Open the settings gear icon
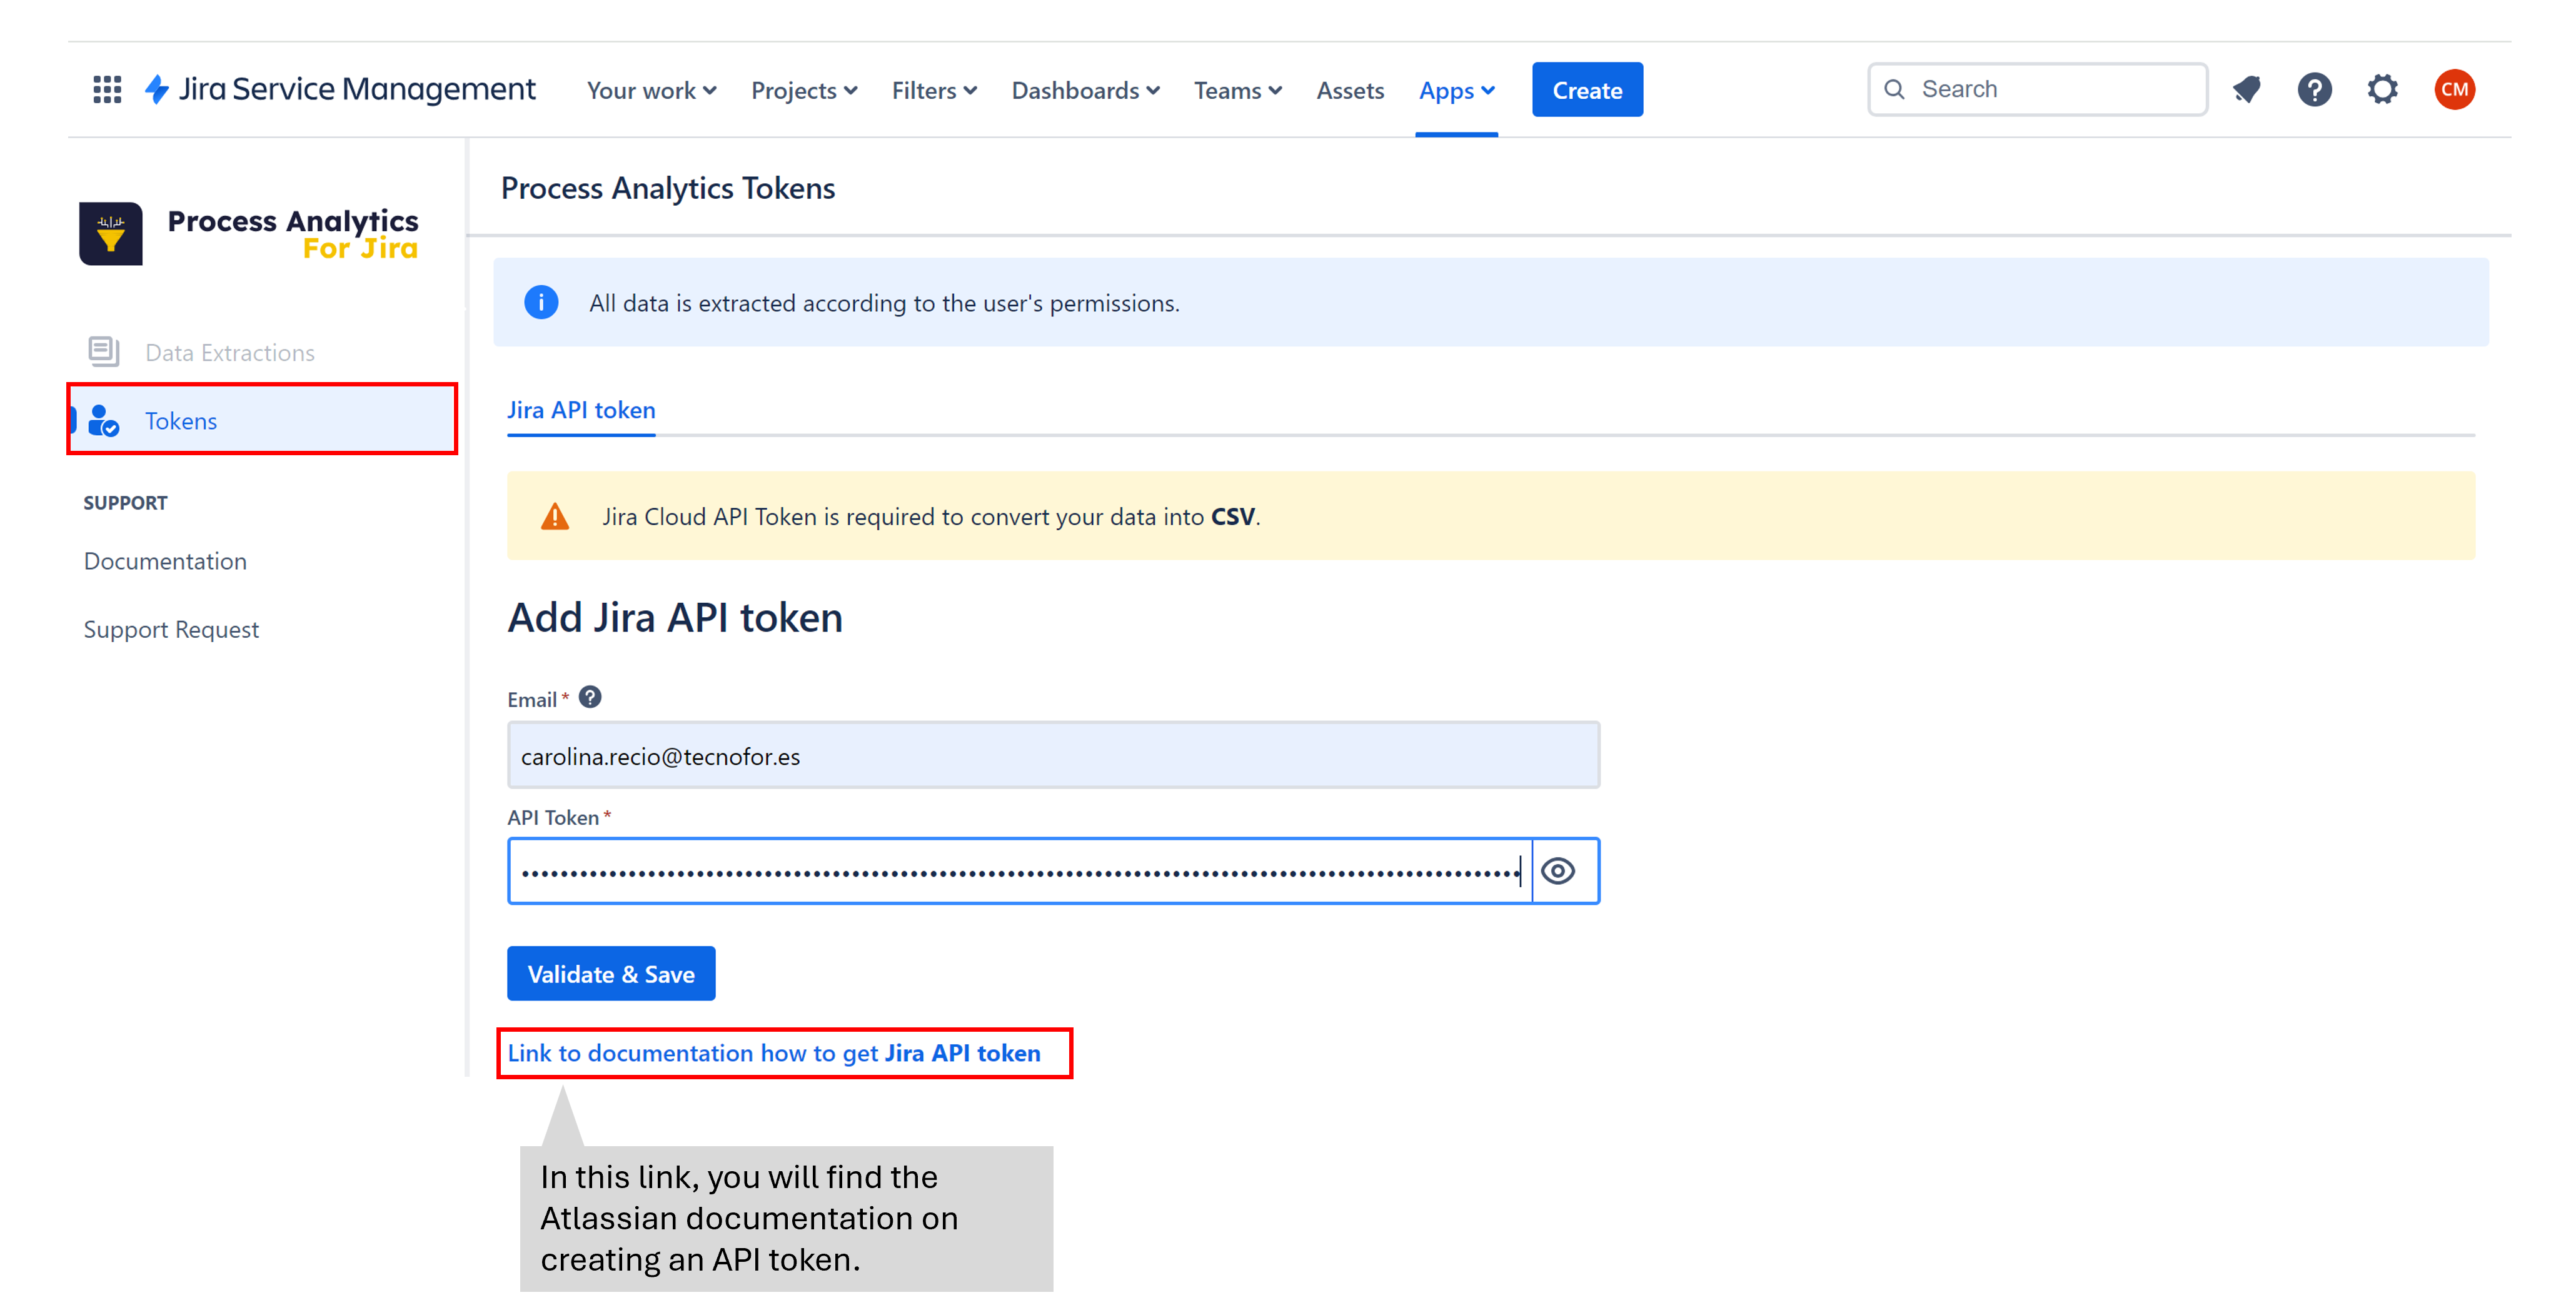Image resolution: width=2576 pixels, height=1315 pixels. [x=2383, y=90]
